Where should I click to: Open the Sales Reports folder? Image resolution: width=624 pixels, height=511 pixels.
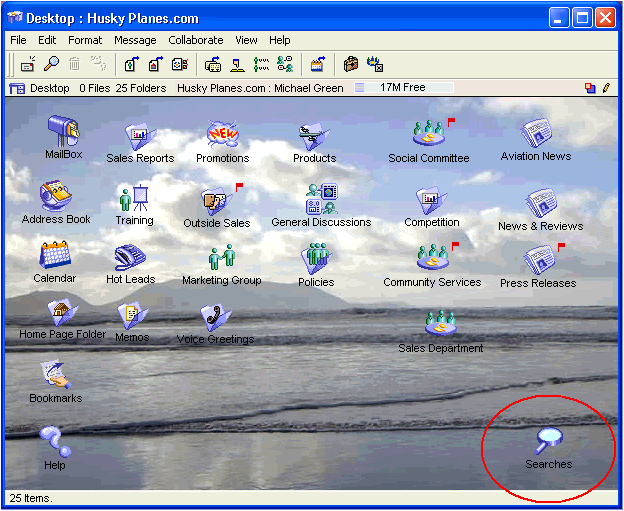139,137
